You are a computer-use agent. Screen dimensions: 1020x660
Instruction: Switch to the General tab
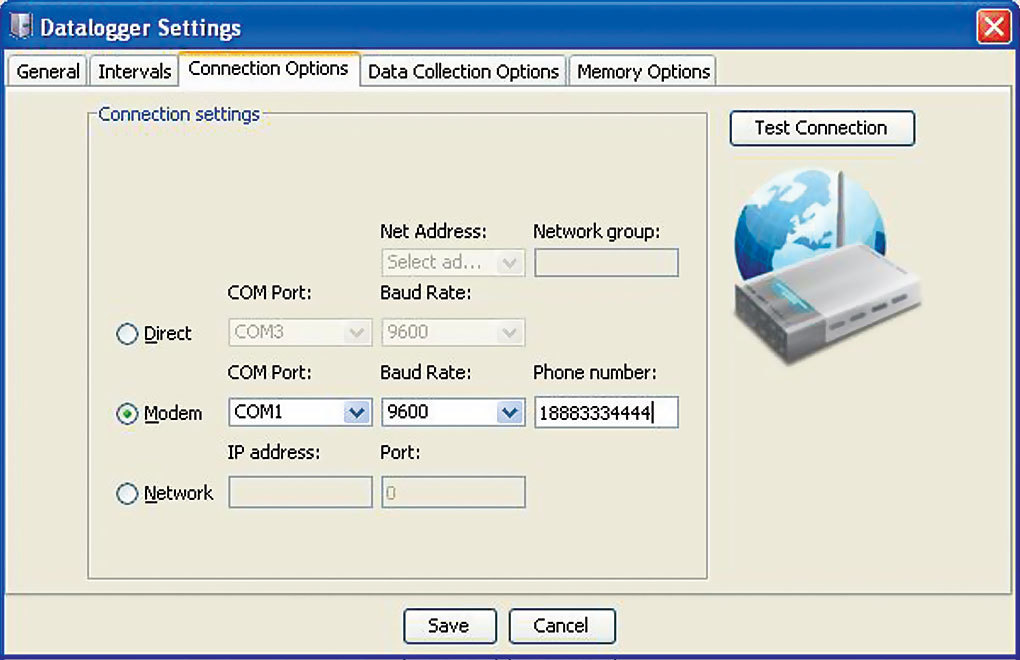[x=46, y=70]
